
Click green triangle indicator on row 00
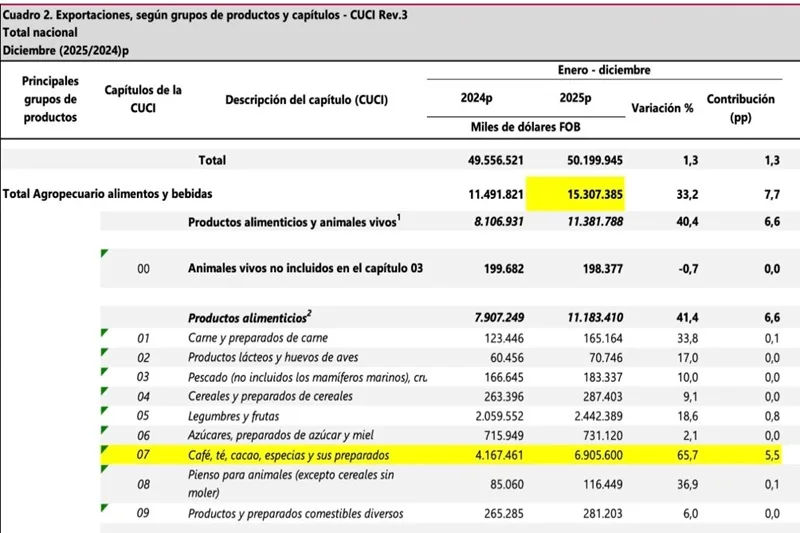[x=104, y=254]
